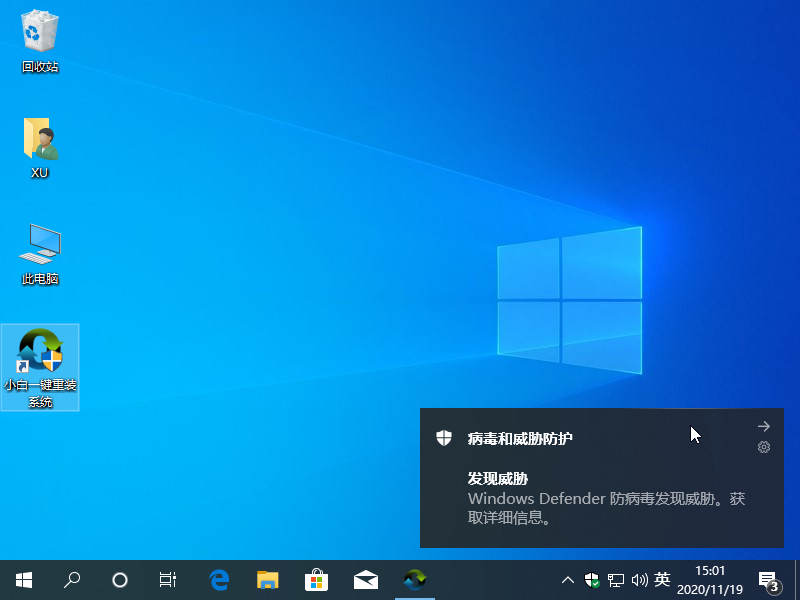Select the 小白一键重装系统 desktop shortcut

(x=40, y=367)
